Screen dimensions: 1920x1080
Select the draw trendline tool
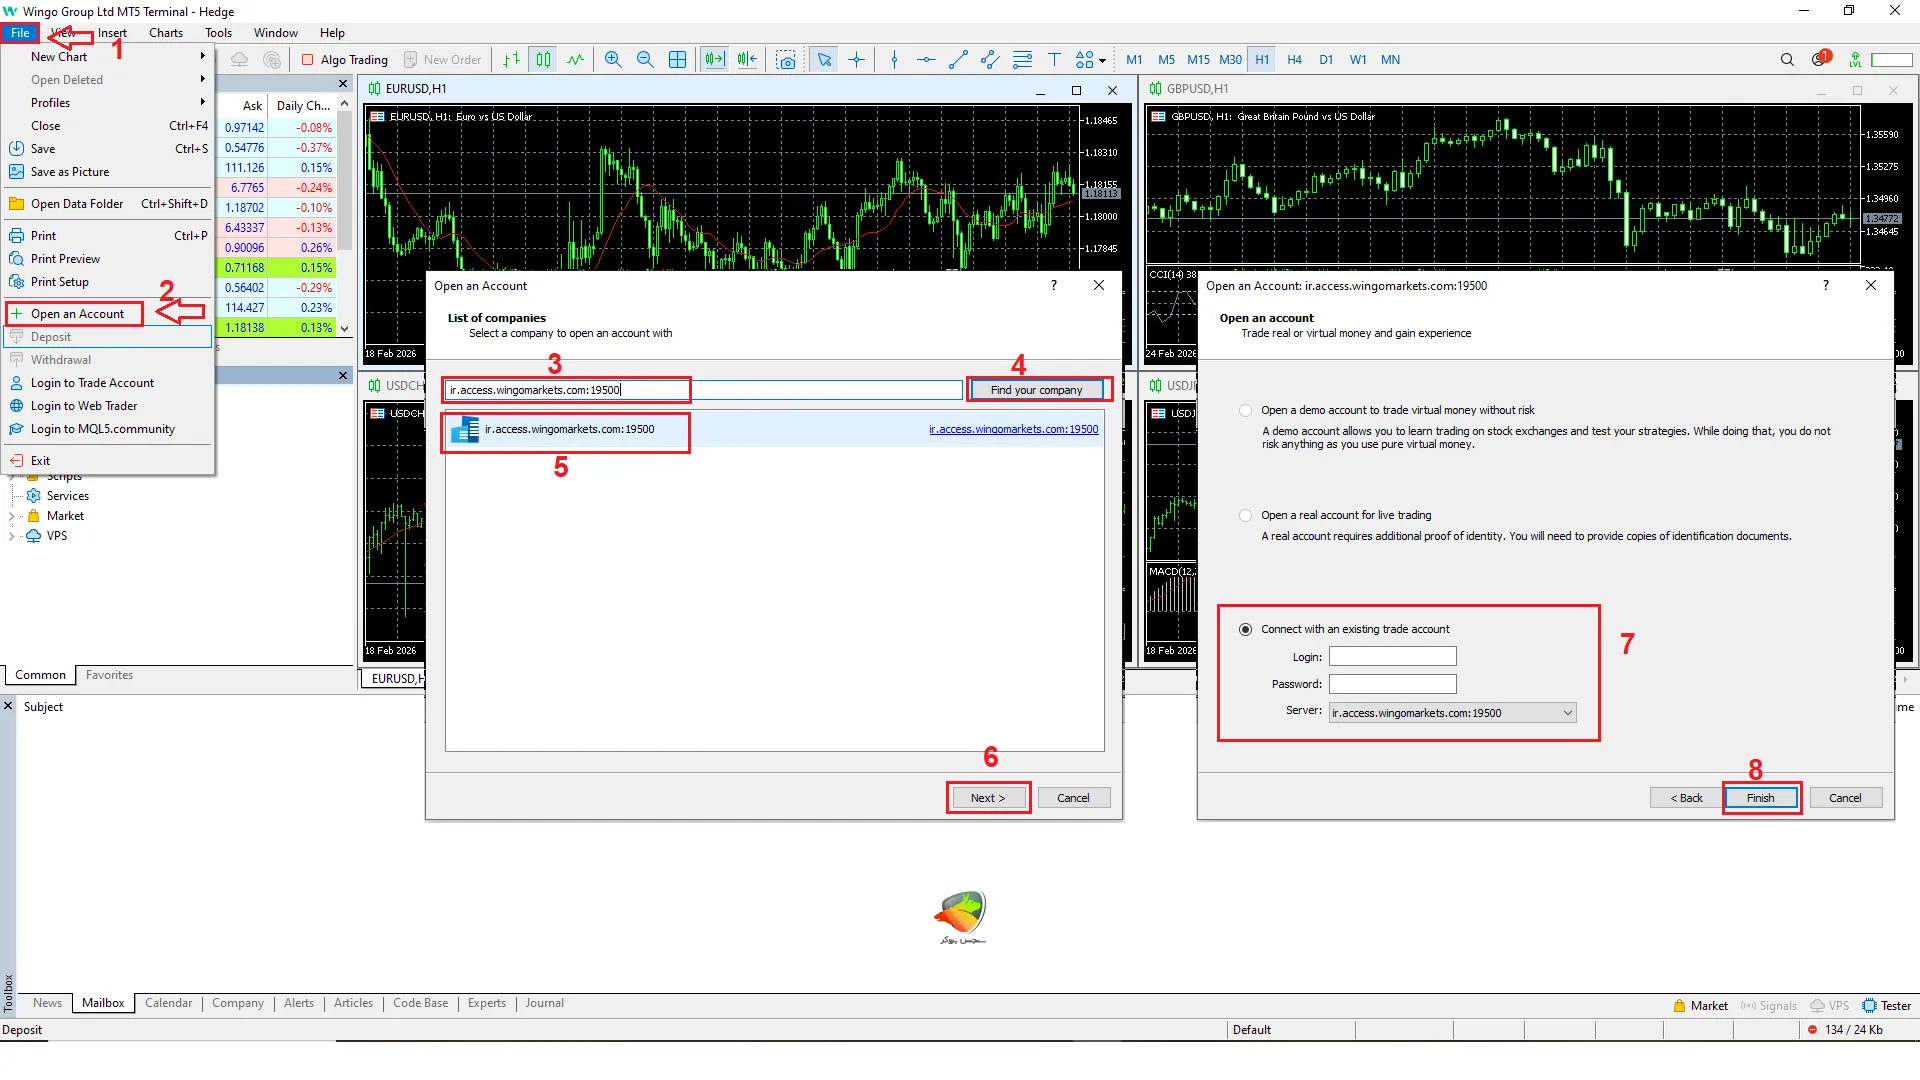958,60
